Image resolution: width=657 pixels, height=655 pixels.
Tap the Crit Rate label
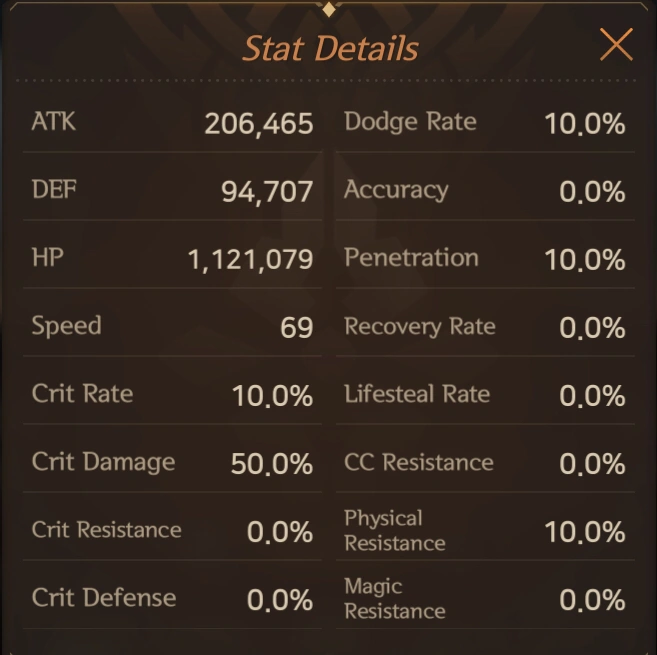(x=82, y=394)
